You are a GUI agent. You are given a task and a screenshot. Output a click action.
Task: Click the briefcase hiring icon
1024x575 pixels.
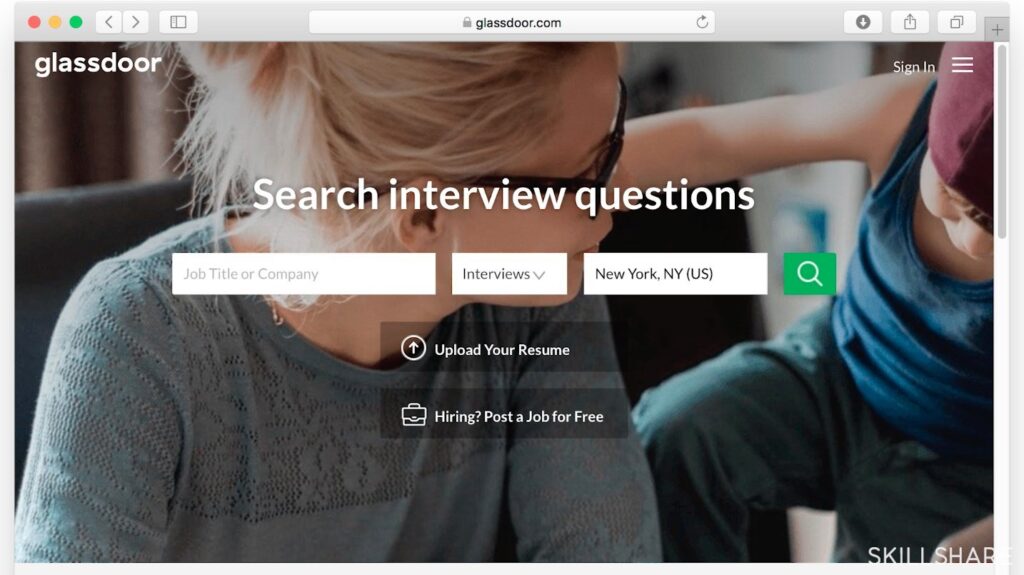[x=413, y=415]
